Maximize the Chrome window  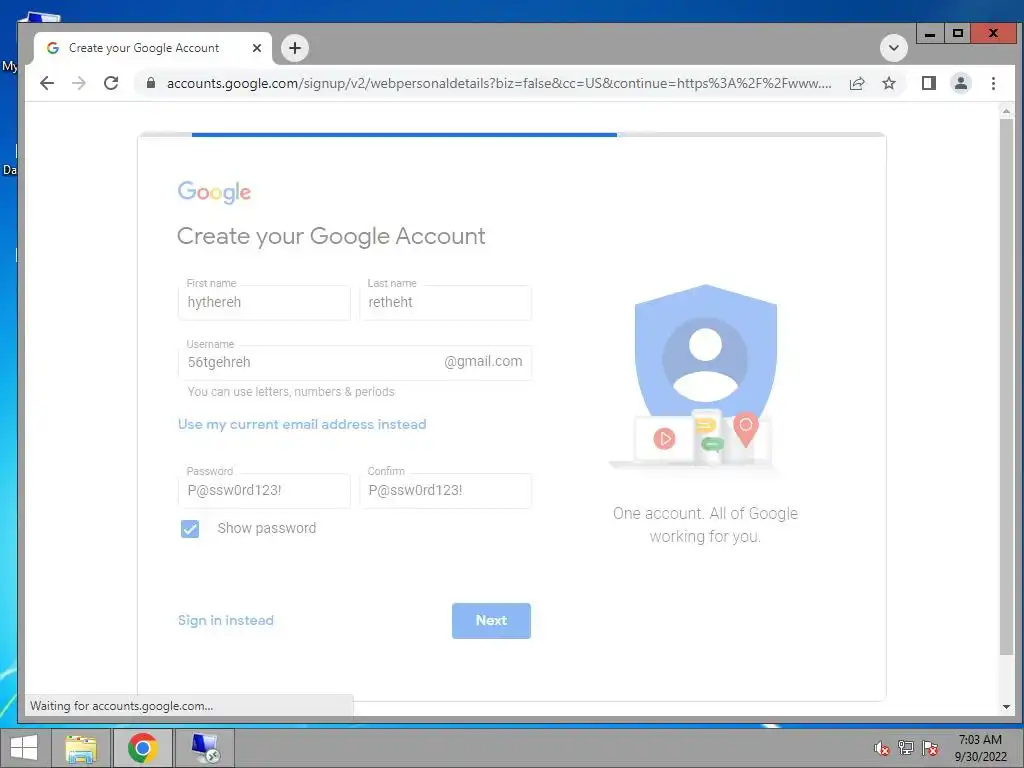tap(957, 33)
